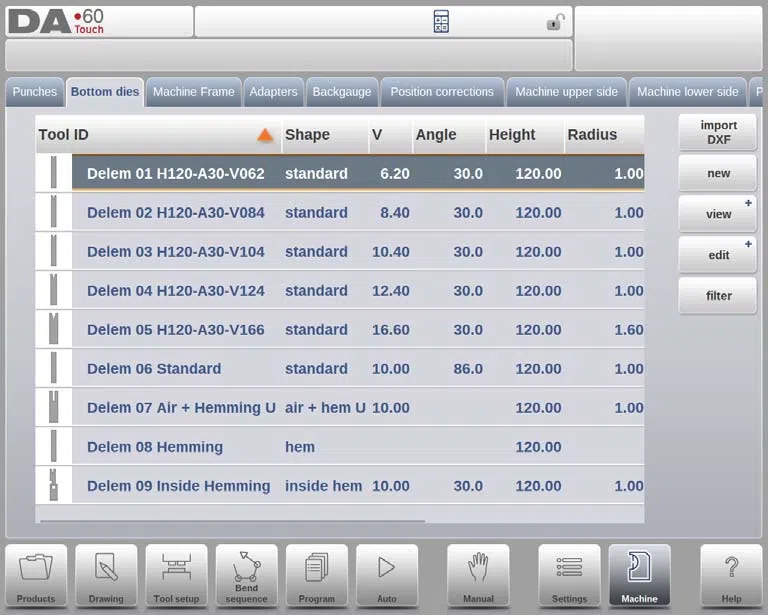This screenshot has width=768, height=615.
Task: Click the filter button
Action: pyautogui.click(x=718, y=296)
